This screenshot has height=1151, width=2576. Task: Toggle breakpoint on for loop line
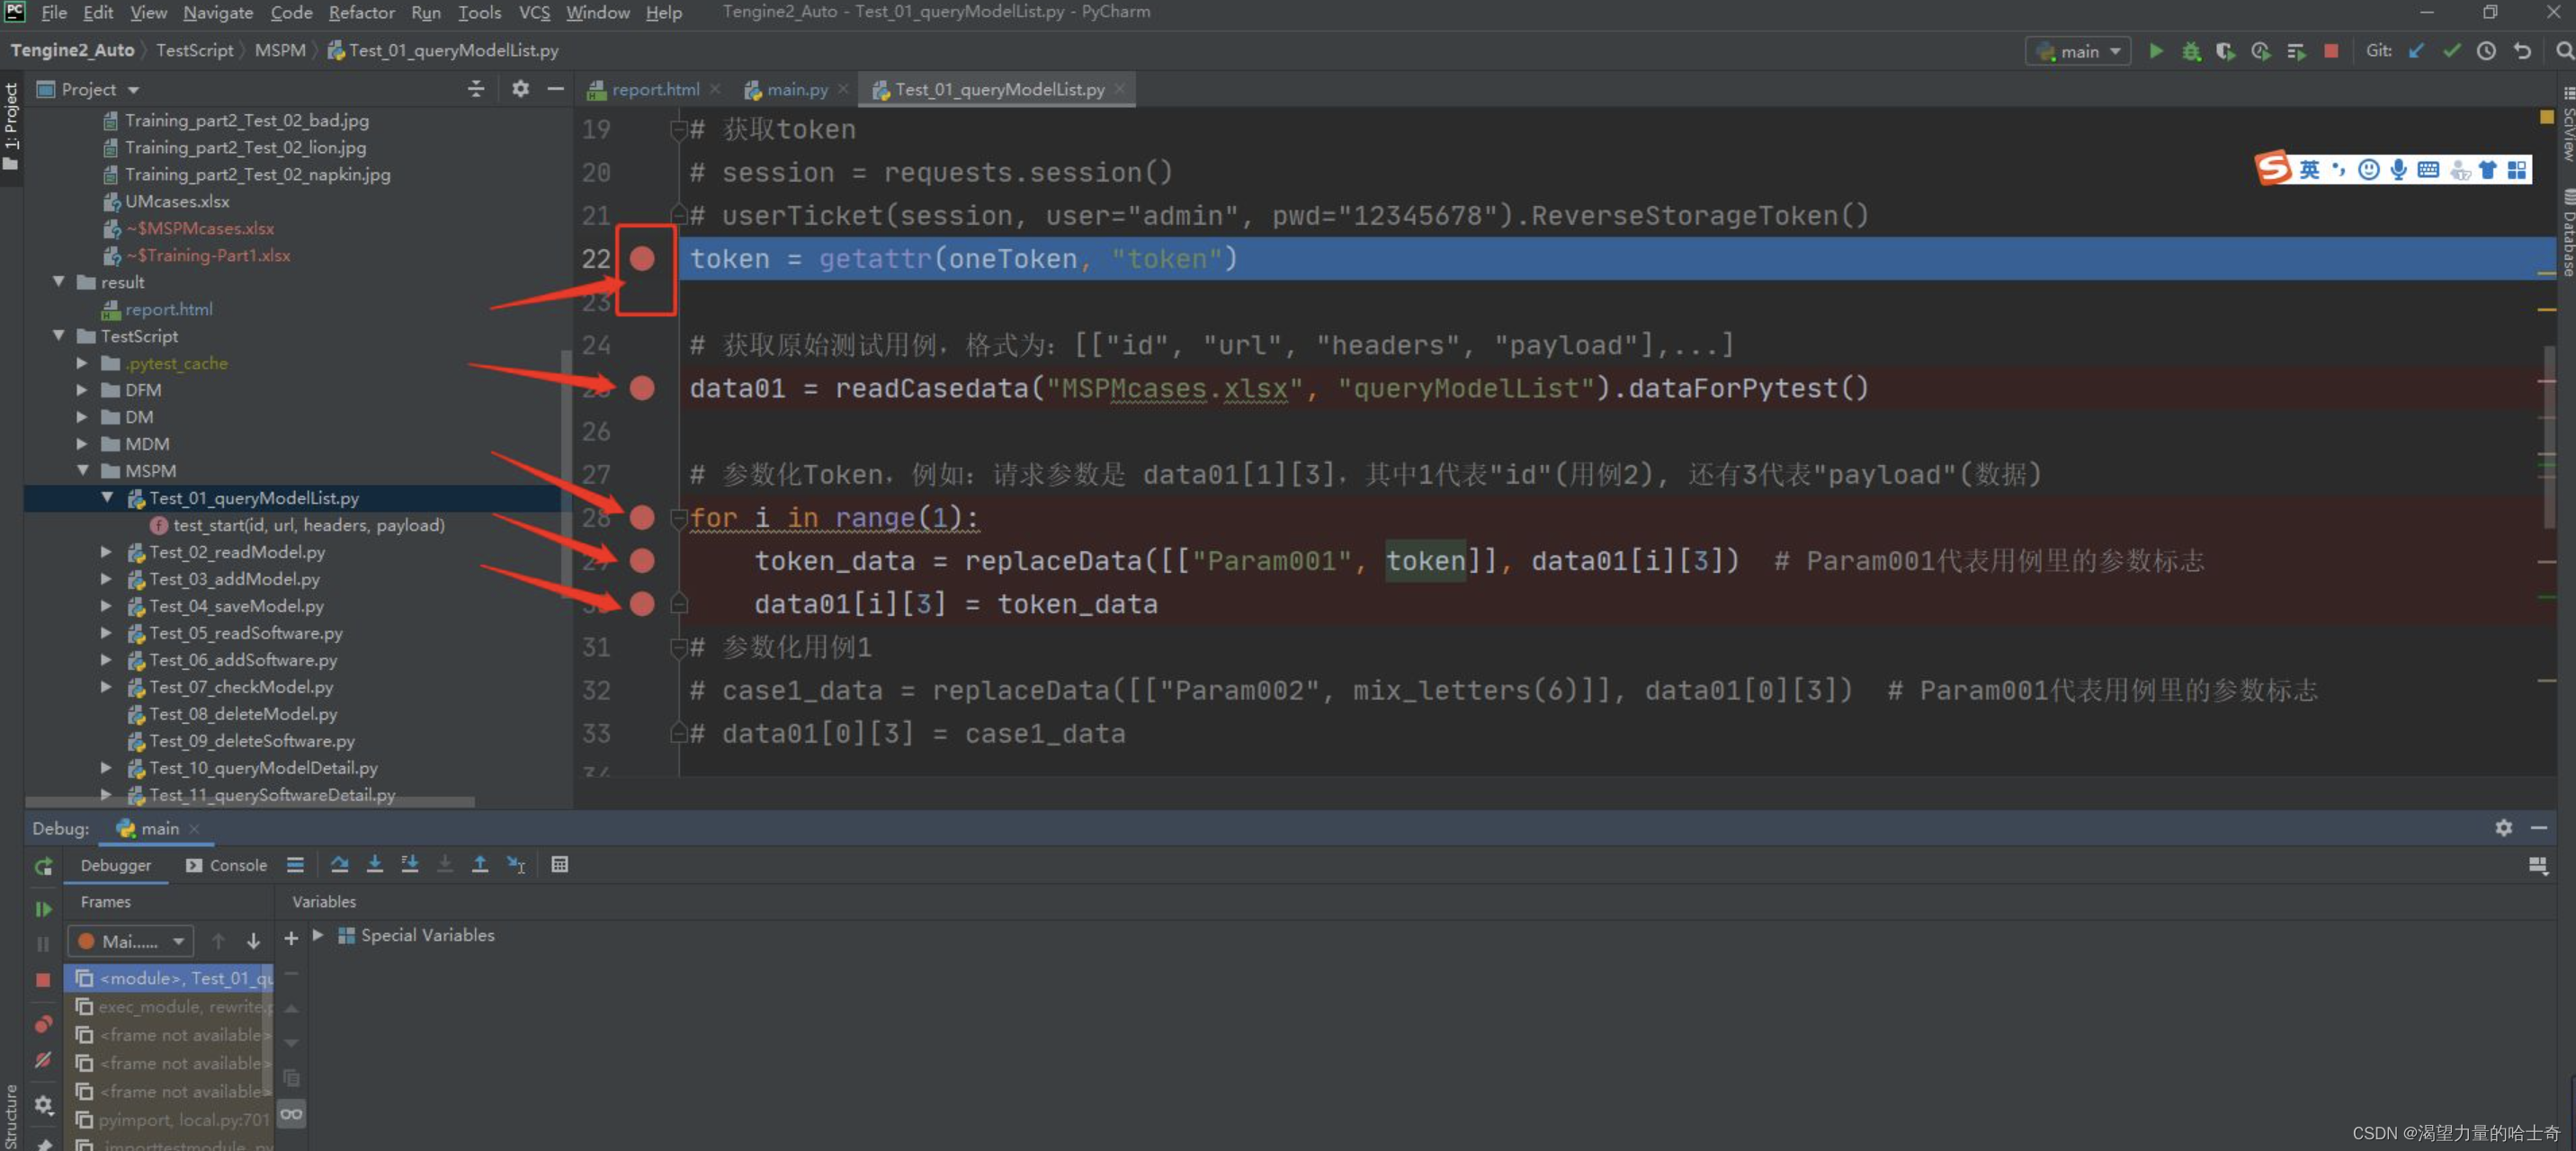point(642,517)
